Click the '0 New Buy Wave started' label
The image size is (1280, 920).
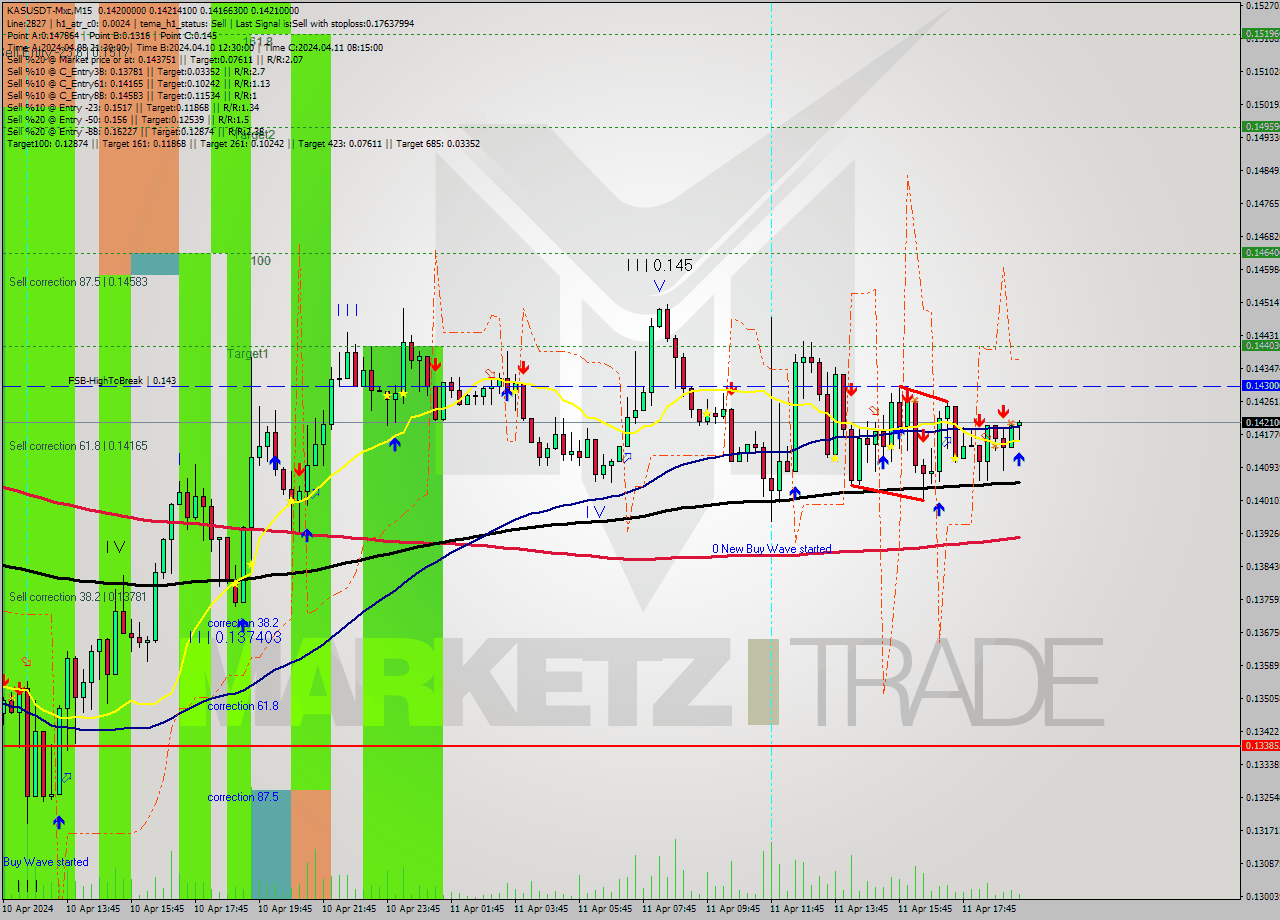pos(771,549)
